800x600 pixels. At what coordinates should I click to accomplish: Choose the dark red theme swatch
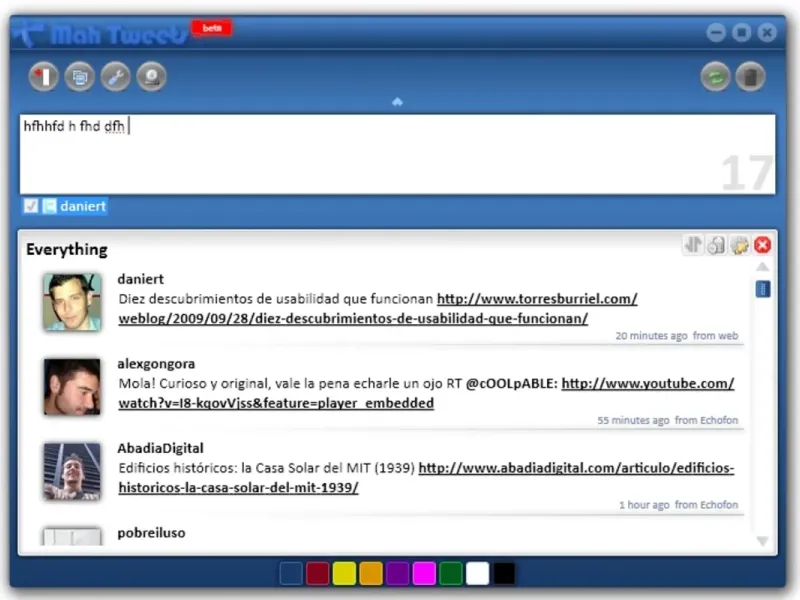[317, 573]
